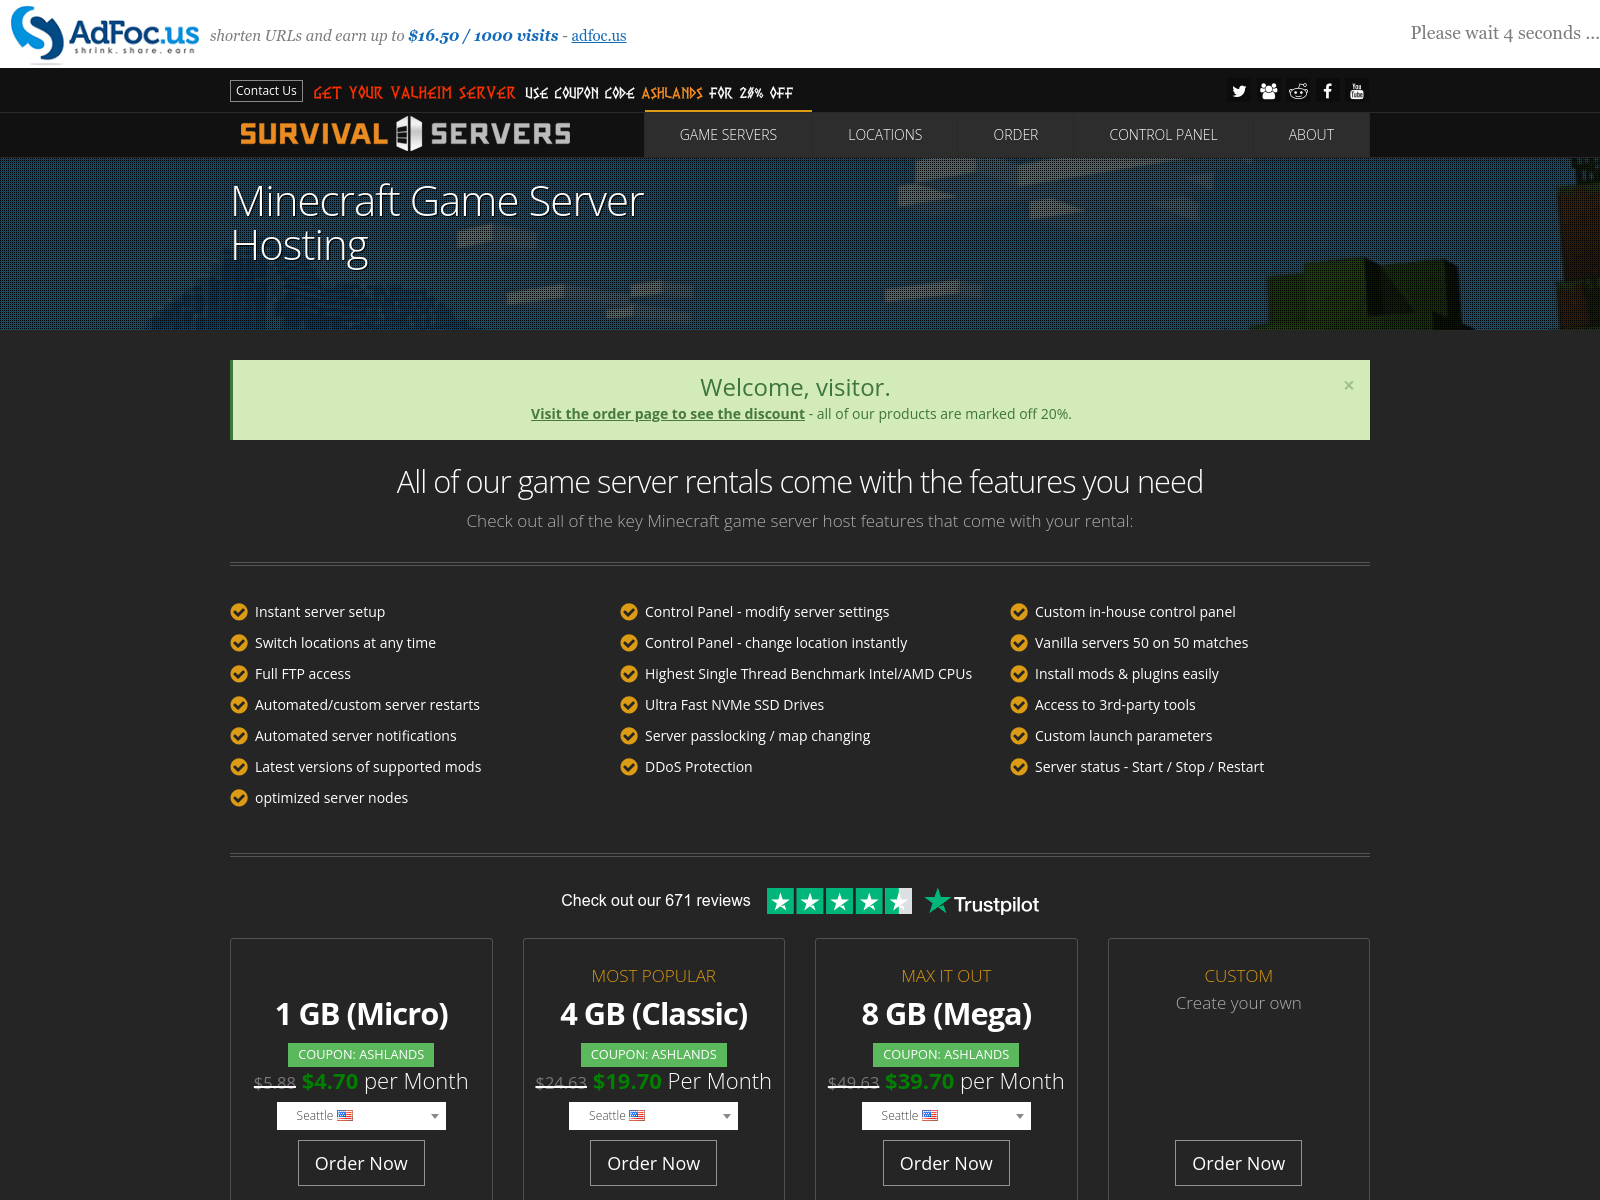Open the community group social icon
Viewport: 1600px width, 1200px height.
(x=1269, y=91)
